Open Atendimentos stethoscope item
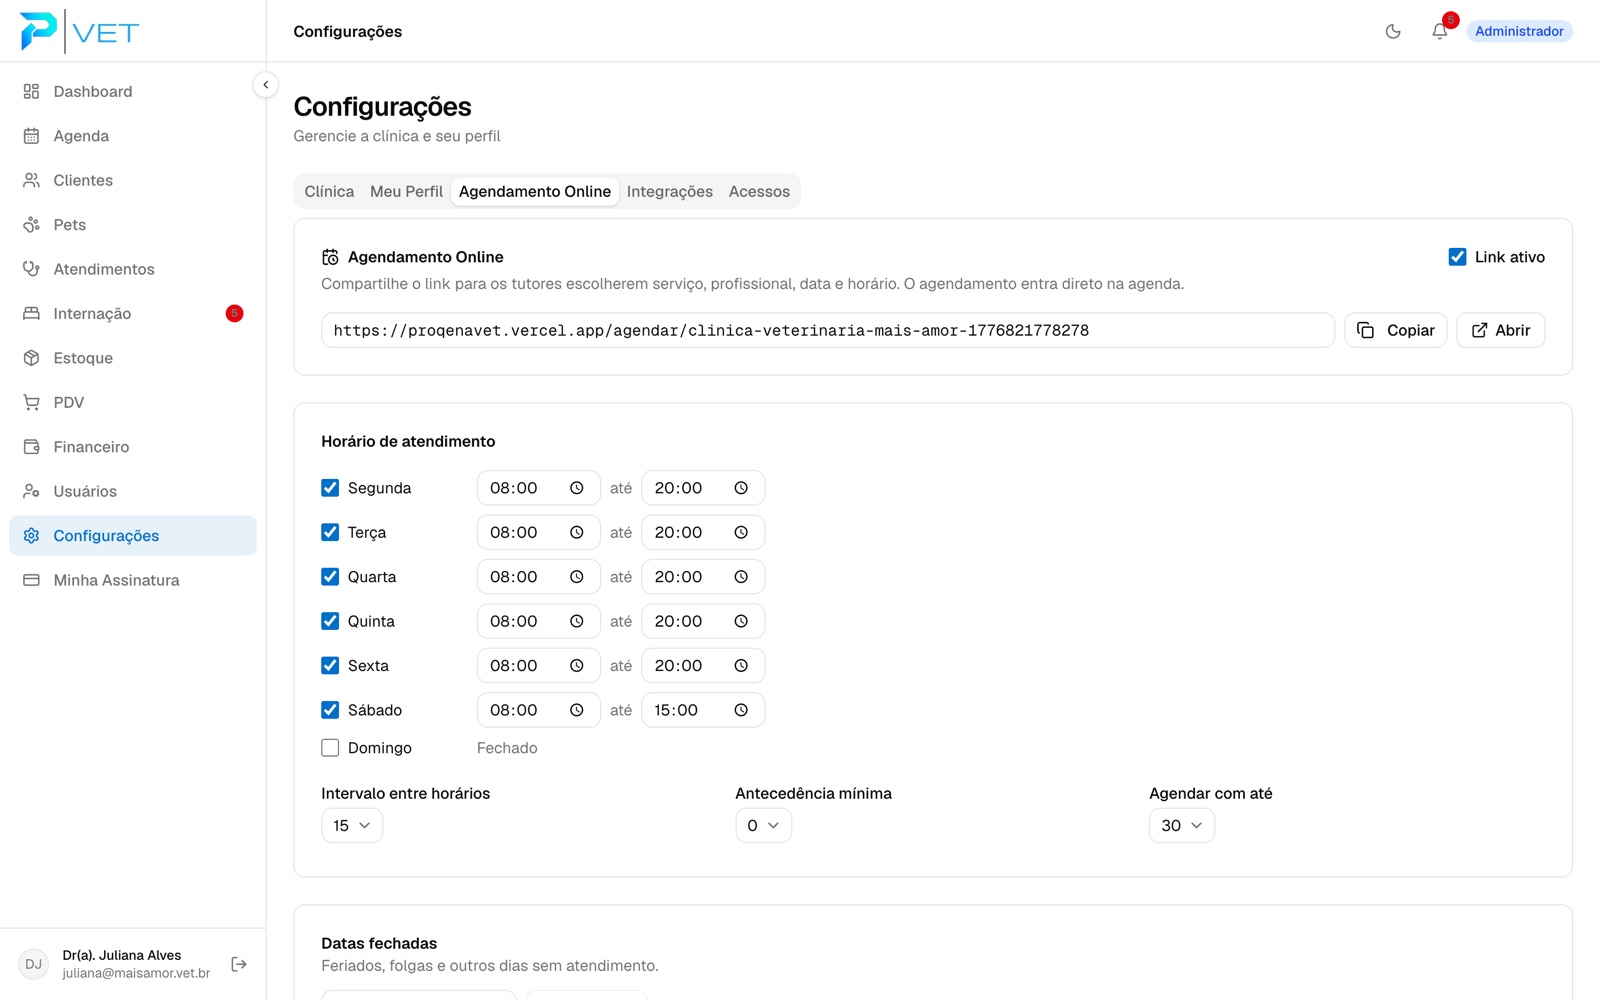The width and height of the screenshot is (1600, 1000). point(133,269)
